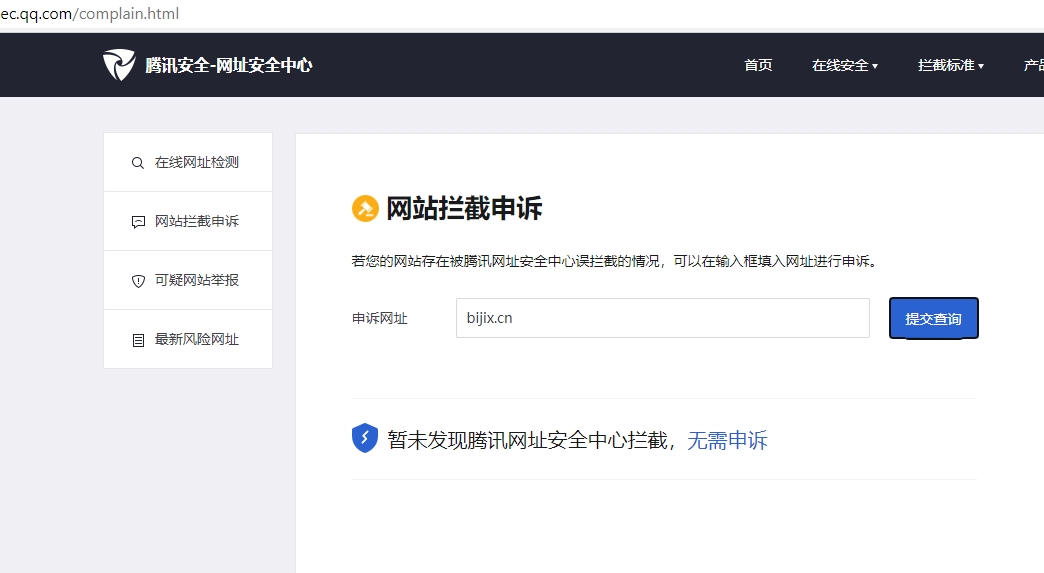
Task: Open the 在线网址检测 sidebar item
Action: point(188,162)
